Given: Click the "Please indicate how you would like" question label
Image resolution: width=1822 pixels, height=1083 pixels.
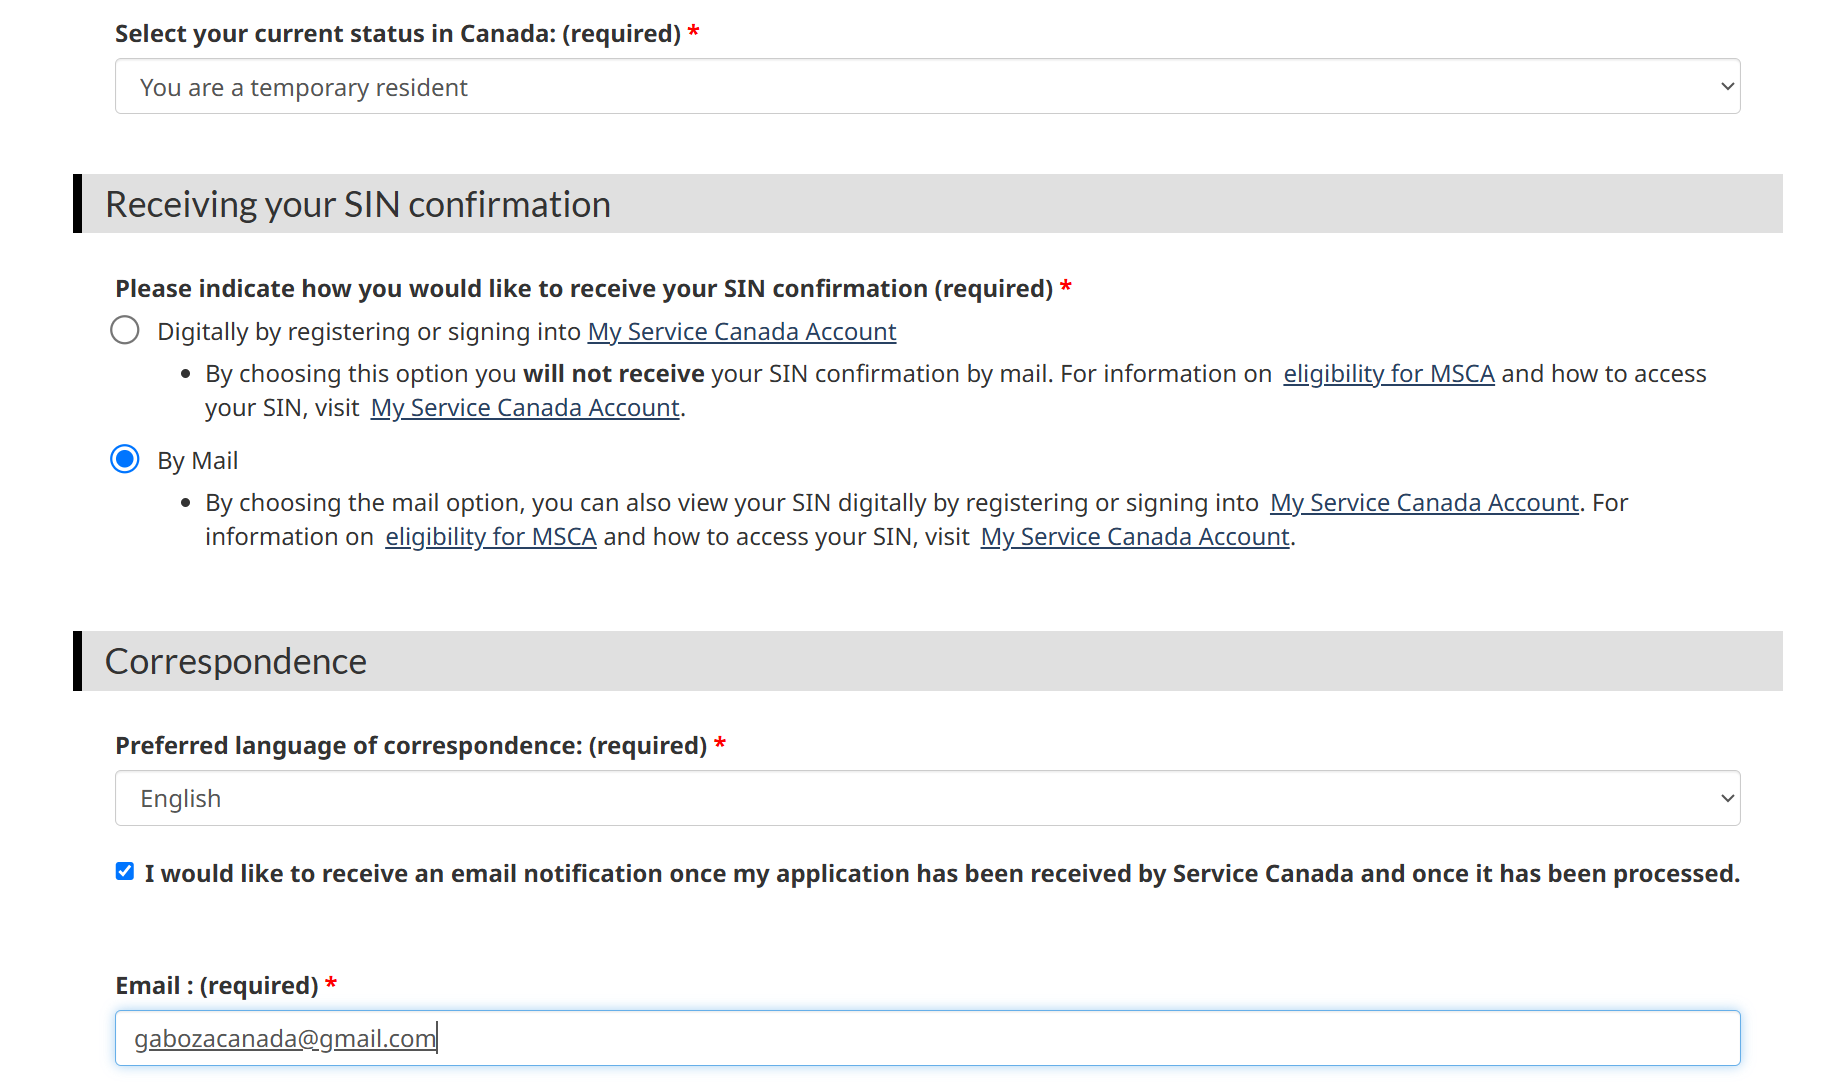Looking at the screenshot, I should coord(584,289).
